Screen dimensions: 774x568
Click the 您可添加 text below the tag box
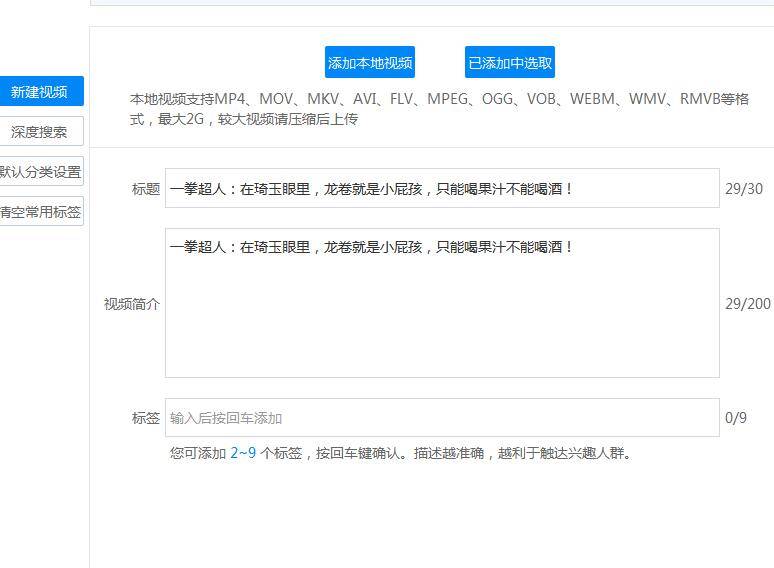pos(198,453)
